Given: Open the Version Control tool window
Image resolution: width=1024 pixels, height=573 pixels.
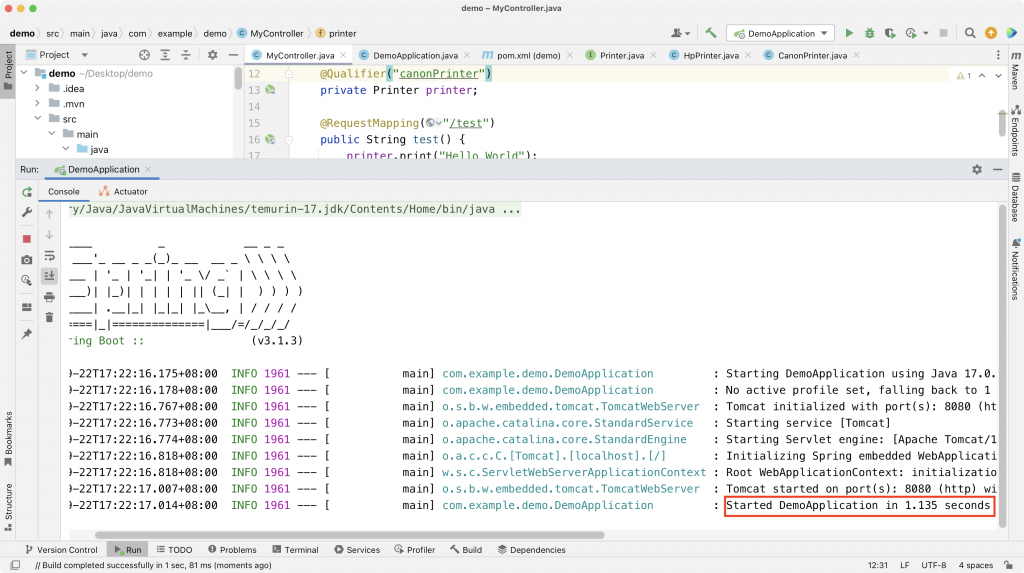Looking at the screenshot, I should pyautogui.click(x=61, y=549).
